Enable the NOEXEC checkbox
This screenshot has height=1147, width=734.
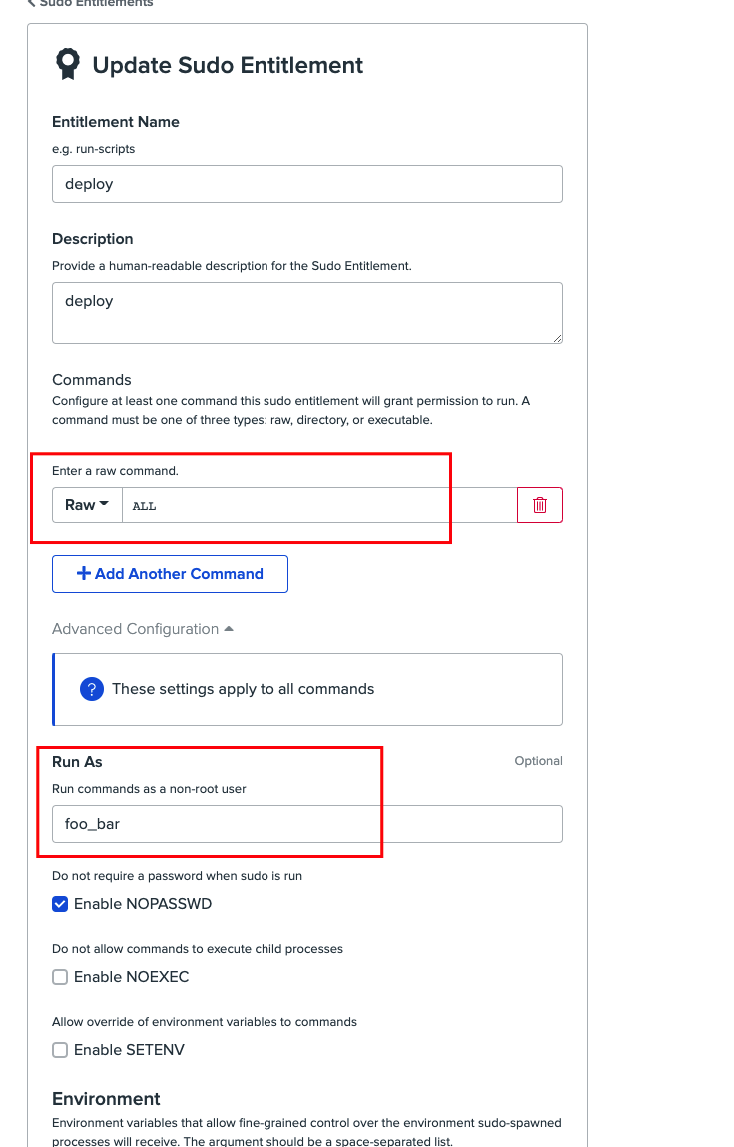click(60, 977)
